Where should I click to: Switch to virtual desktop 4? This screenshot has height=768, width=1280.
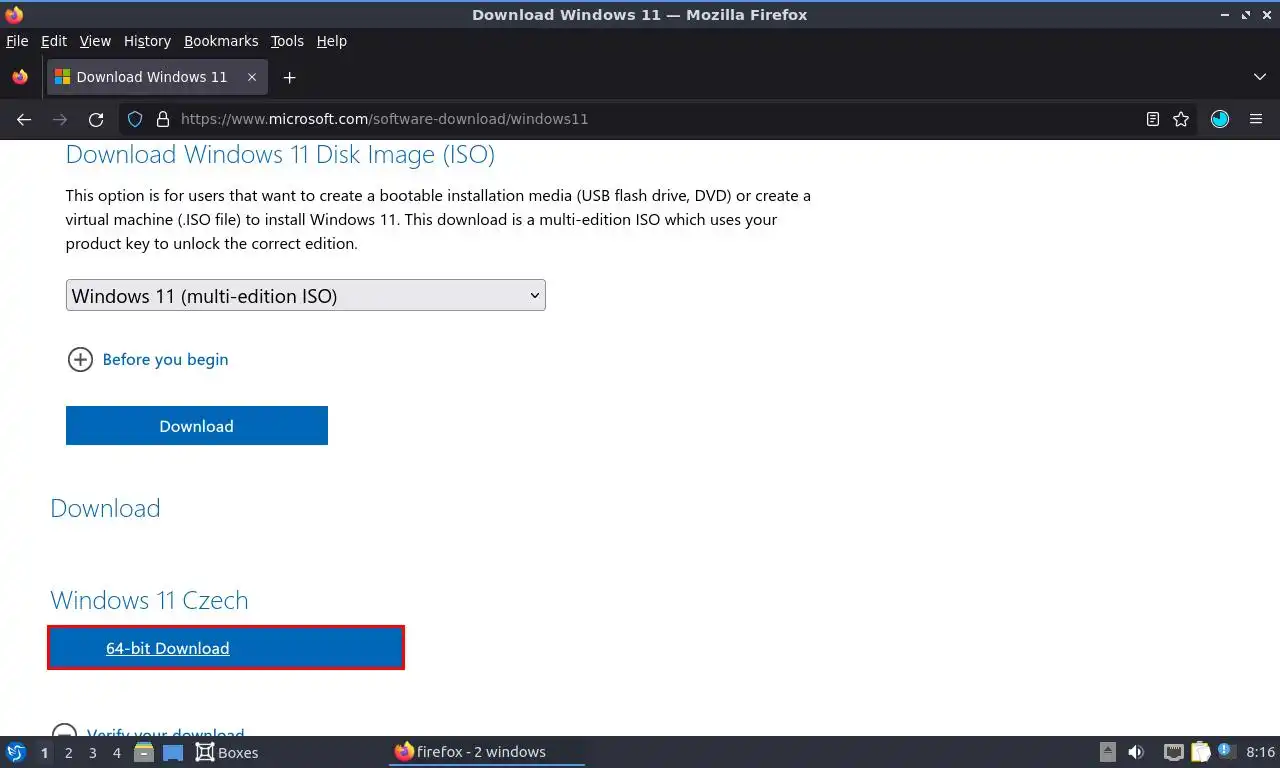(117, 753)
